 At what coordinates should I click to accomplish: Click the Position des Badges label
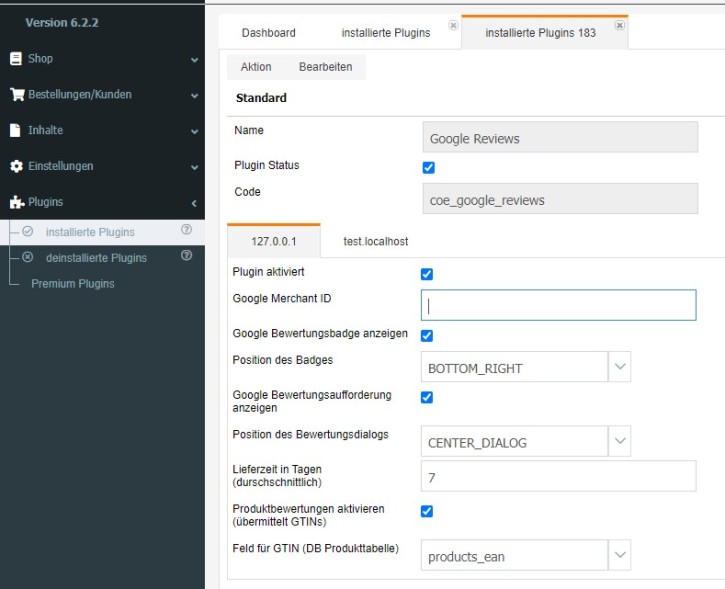283,360
